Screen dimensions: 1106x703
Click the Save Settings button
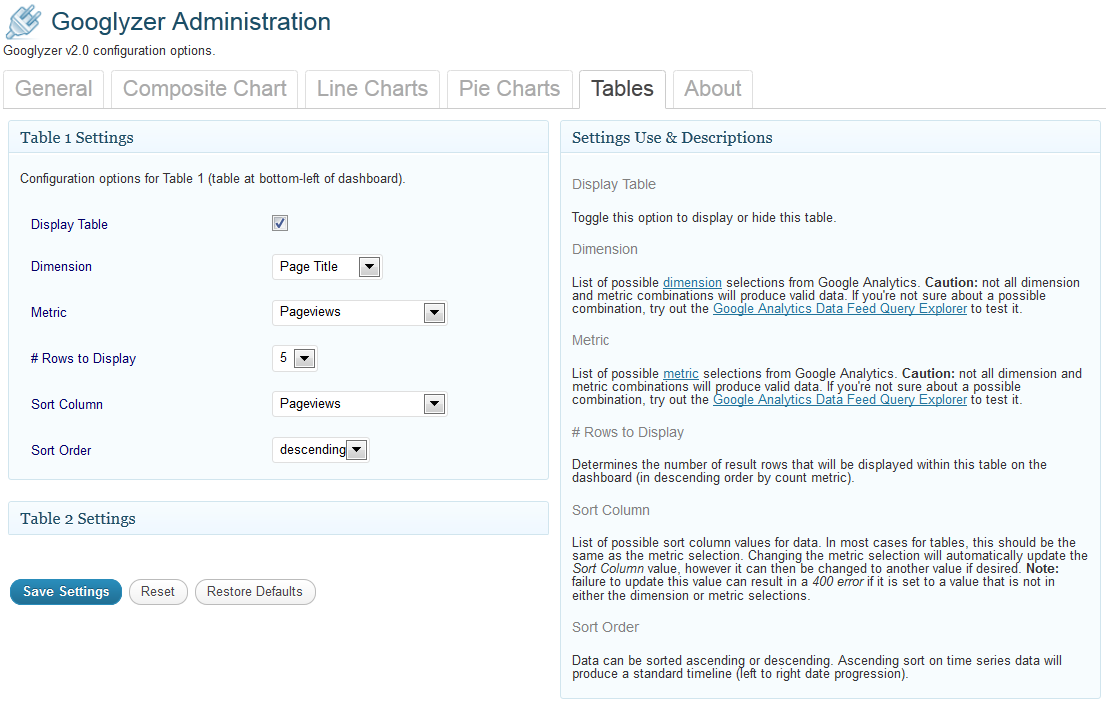pos(66,592)
